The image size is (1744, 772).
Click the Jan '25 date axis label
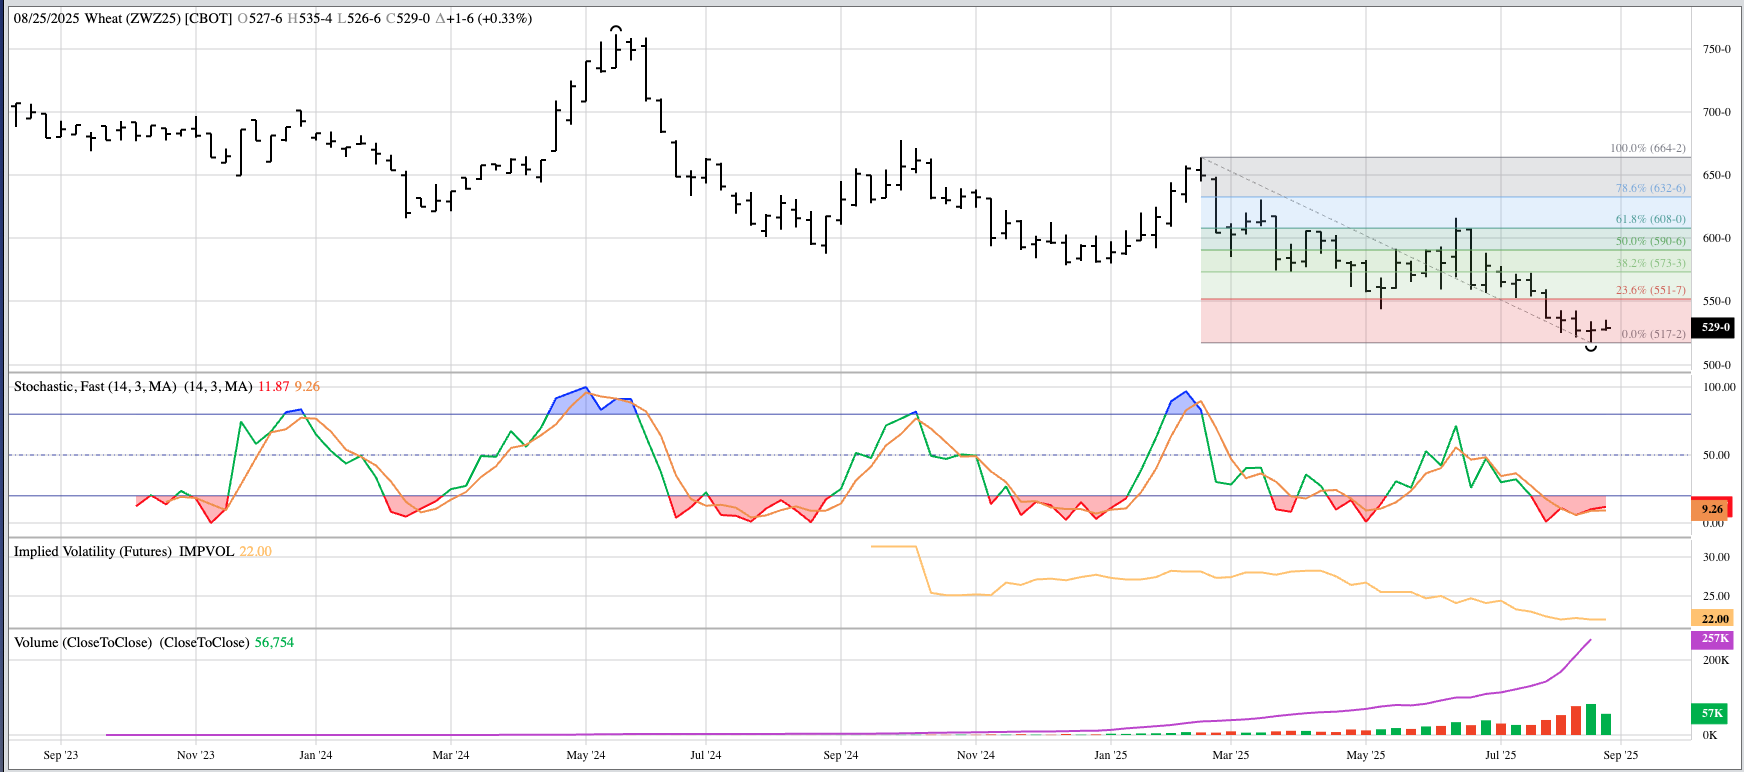(1110, 755)
